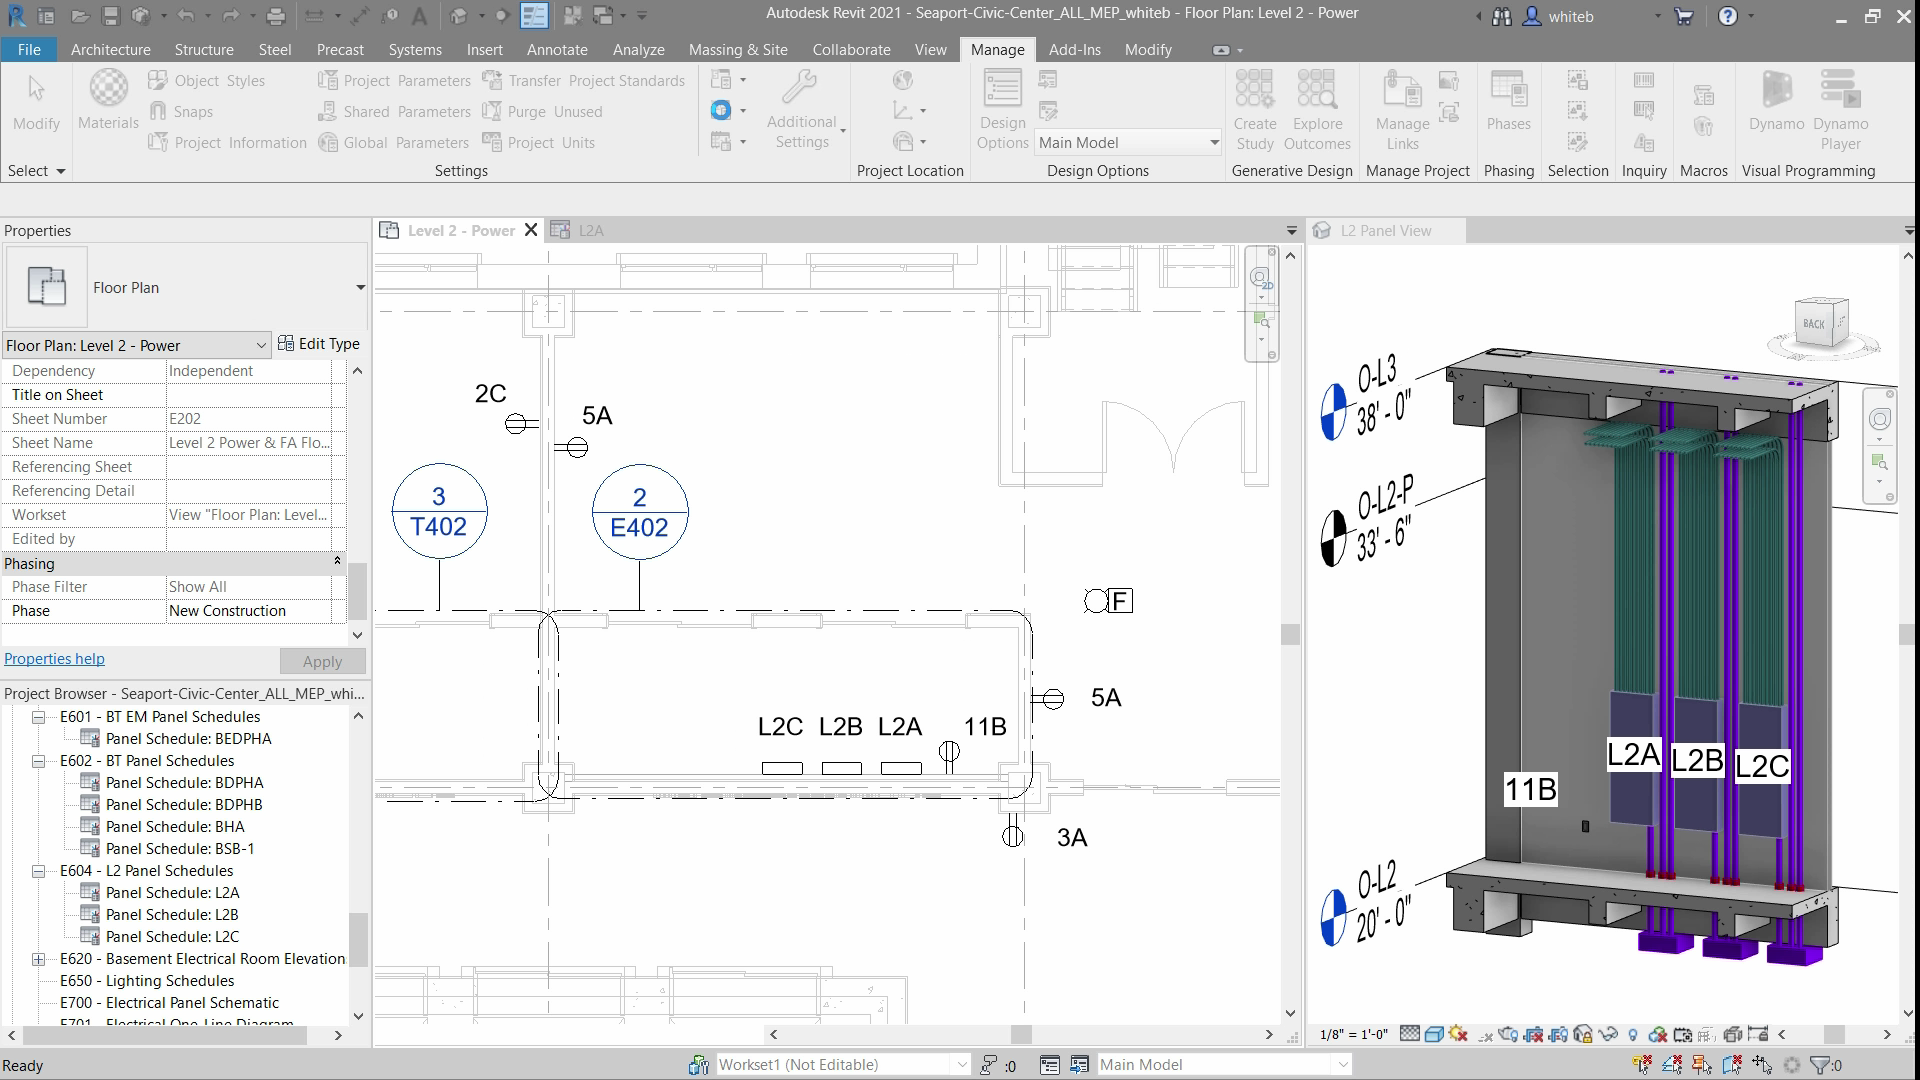Open Panel Schedule: L2B in browser
This screenshot has width=1920, height=1080.
click(x=172, y=915)
